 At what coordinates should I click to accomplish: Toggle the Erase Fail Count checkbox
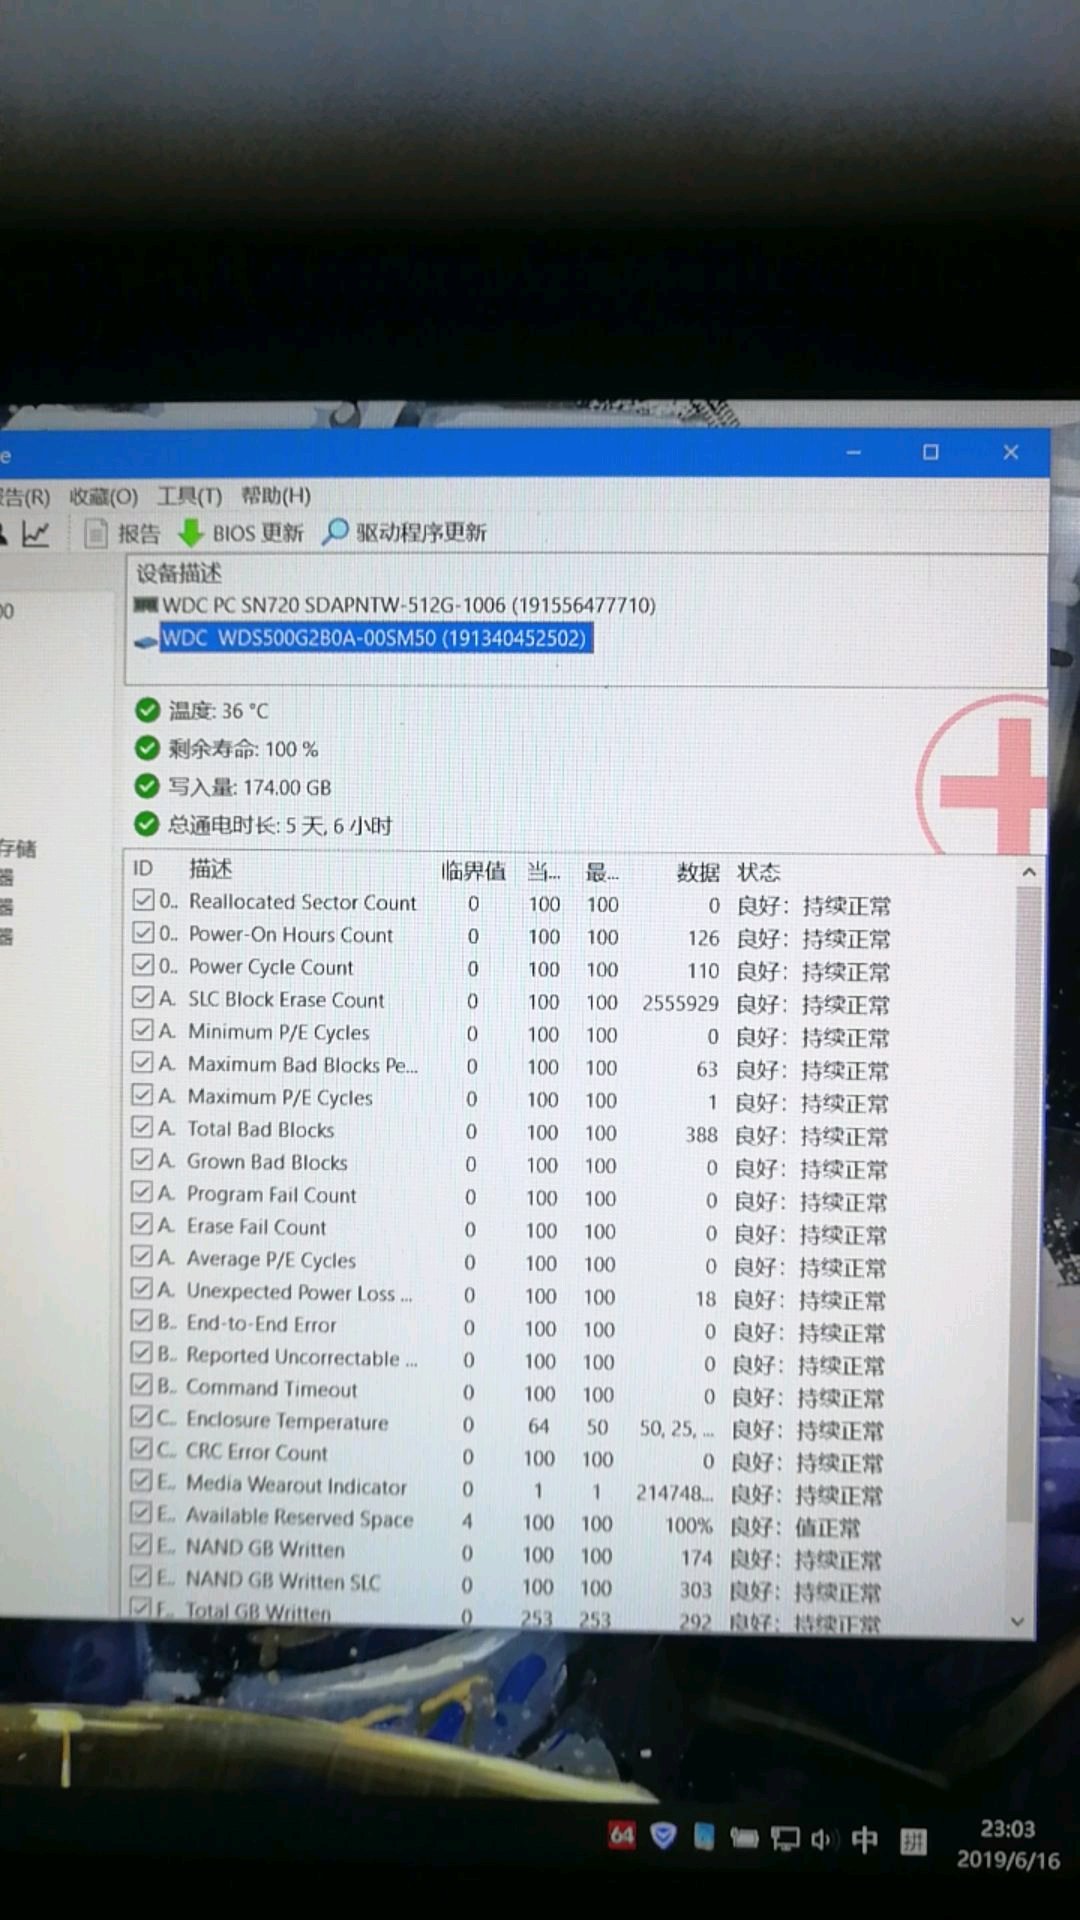[x=141, y=1225]
